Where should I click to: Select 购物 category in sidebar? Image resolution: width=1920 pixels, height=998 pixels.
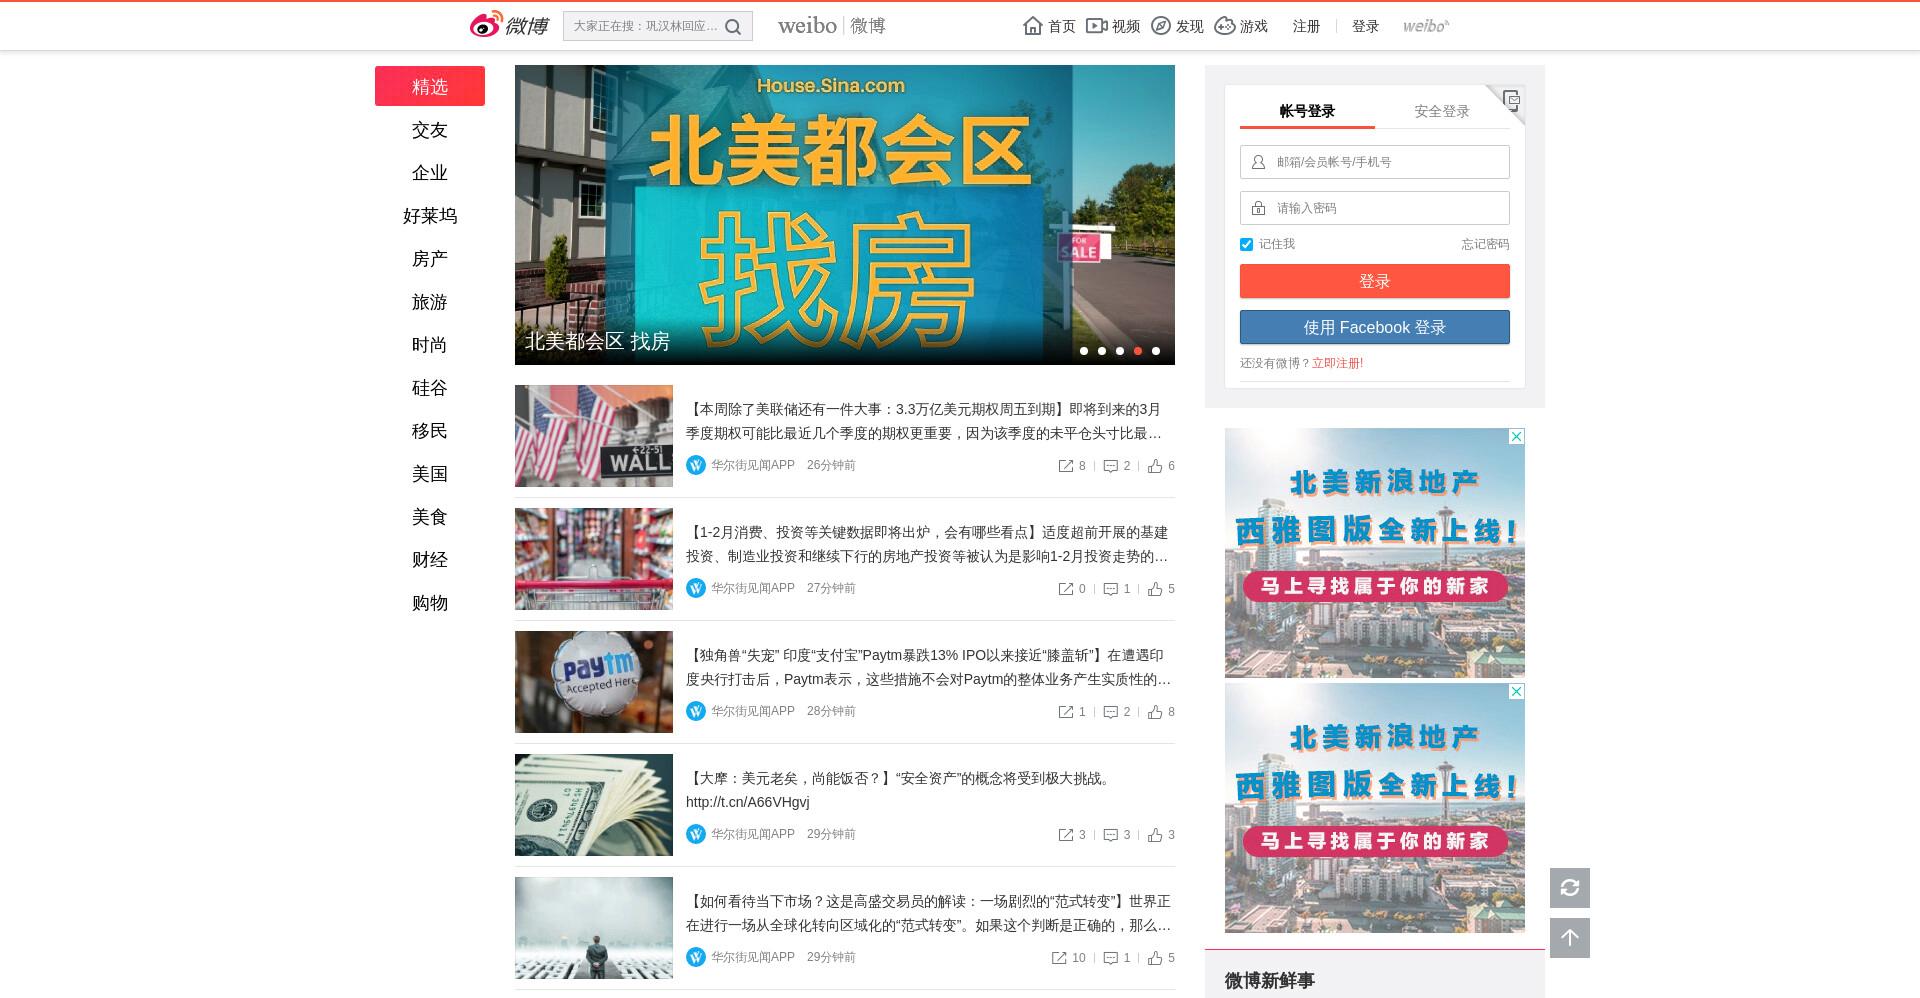pyautogui.click(x=430, y=603)
